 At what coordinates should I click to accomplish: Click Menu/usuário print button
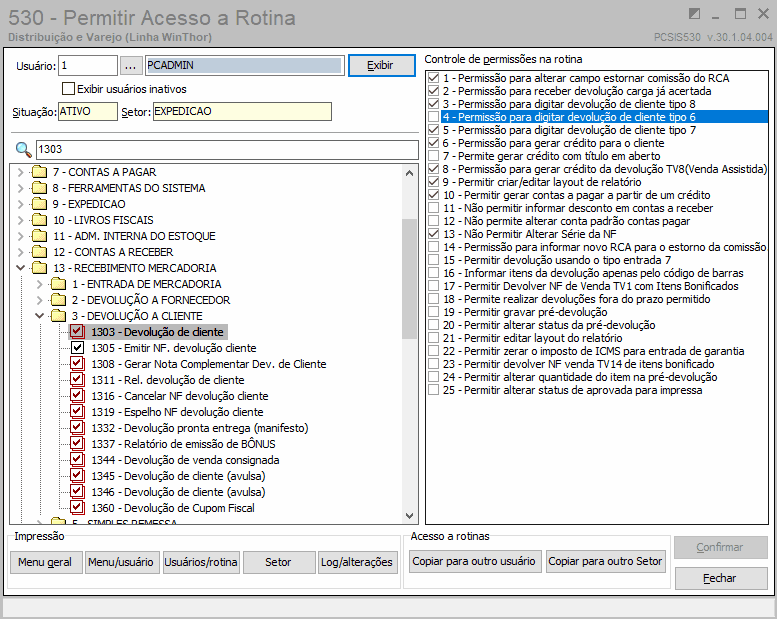[x=122, y=562]
